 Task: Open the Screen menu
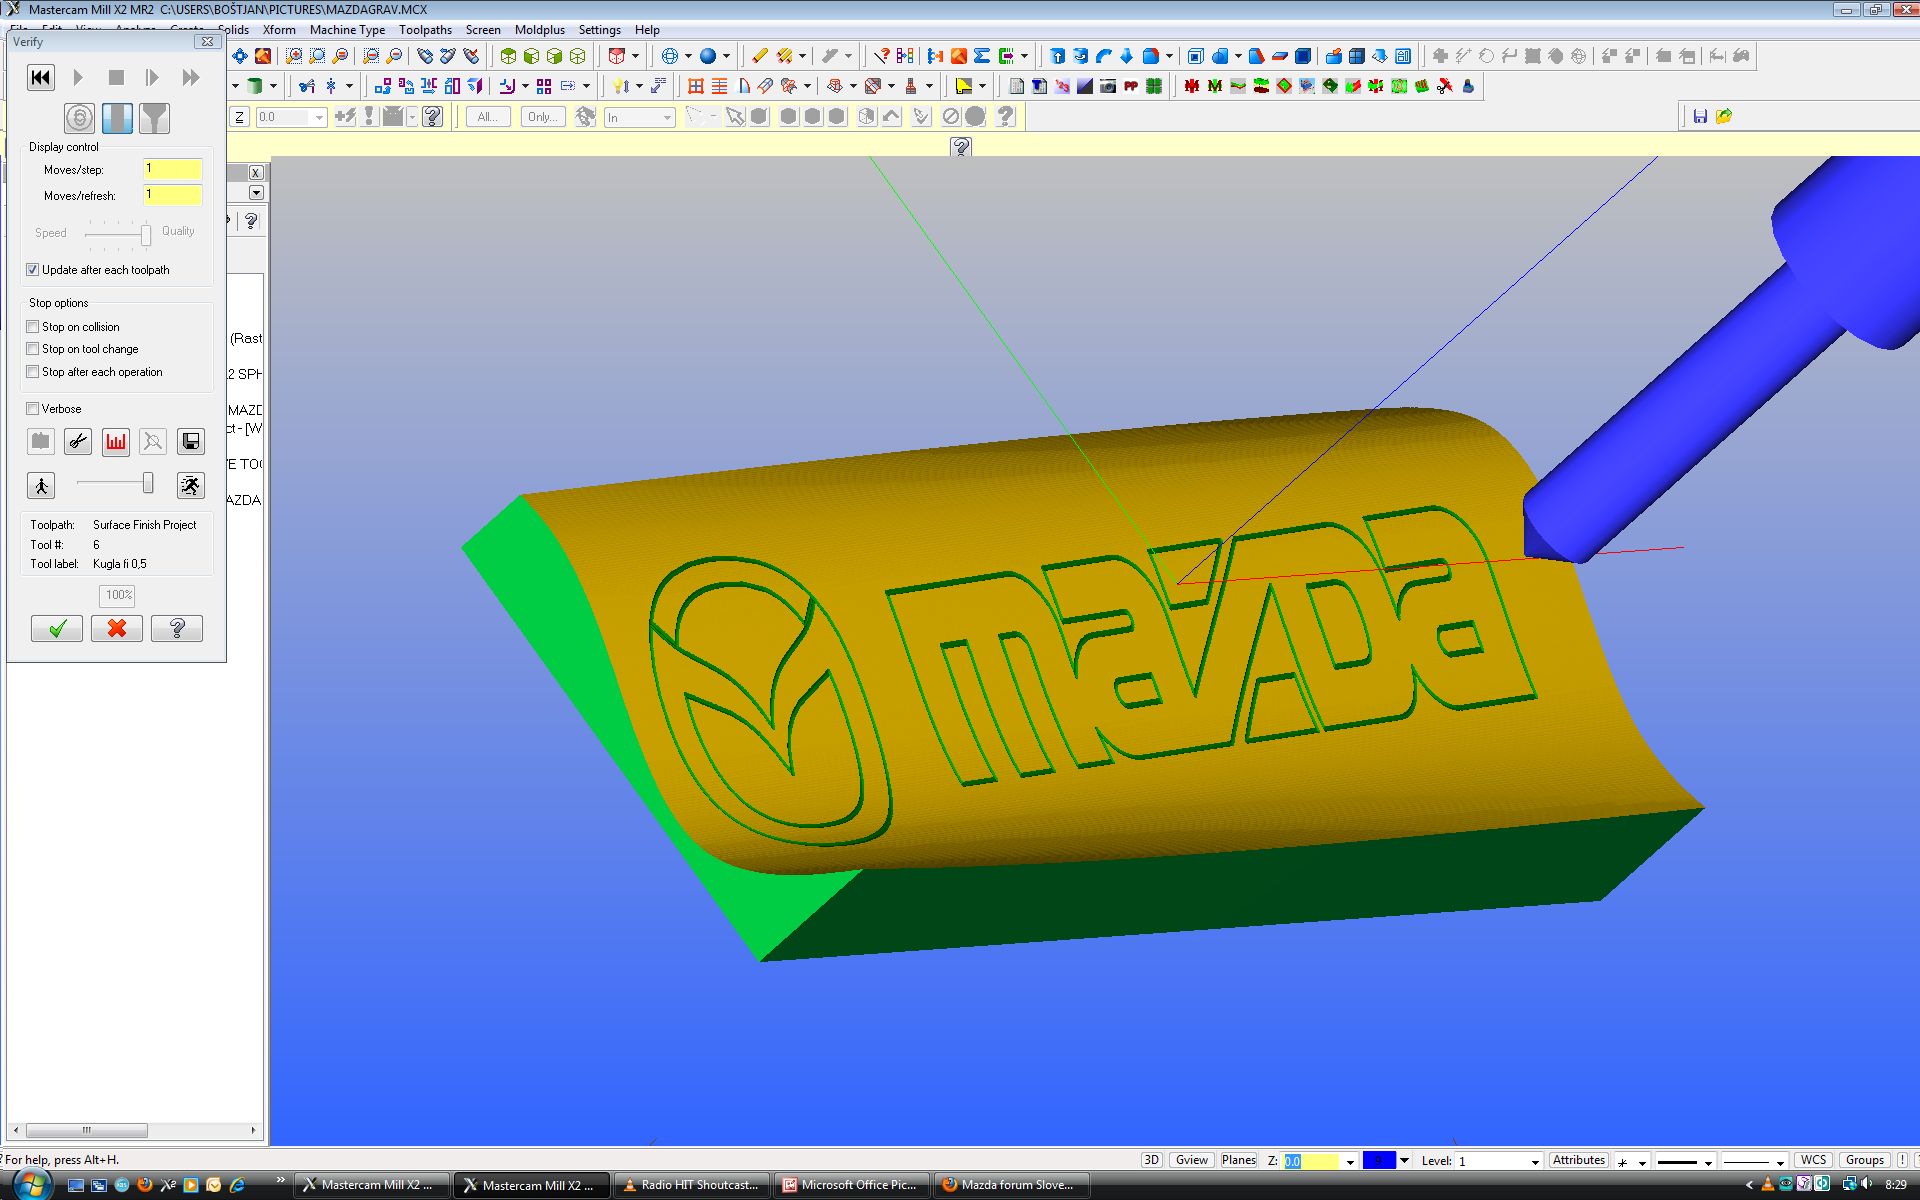pos(483,30)
